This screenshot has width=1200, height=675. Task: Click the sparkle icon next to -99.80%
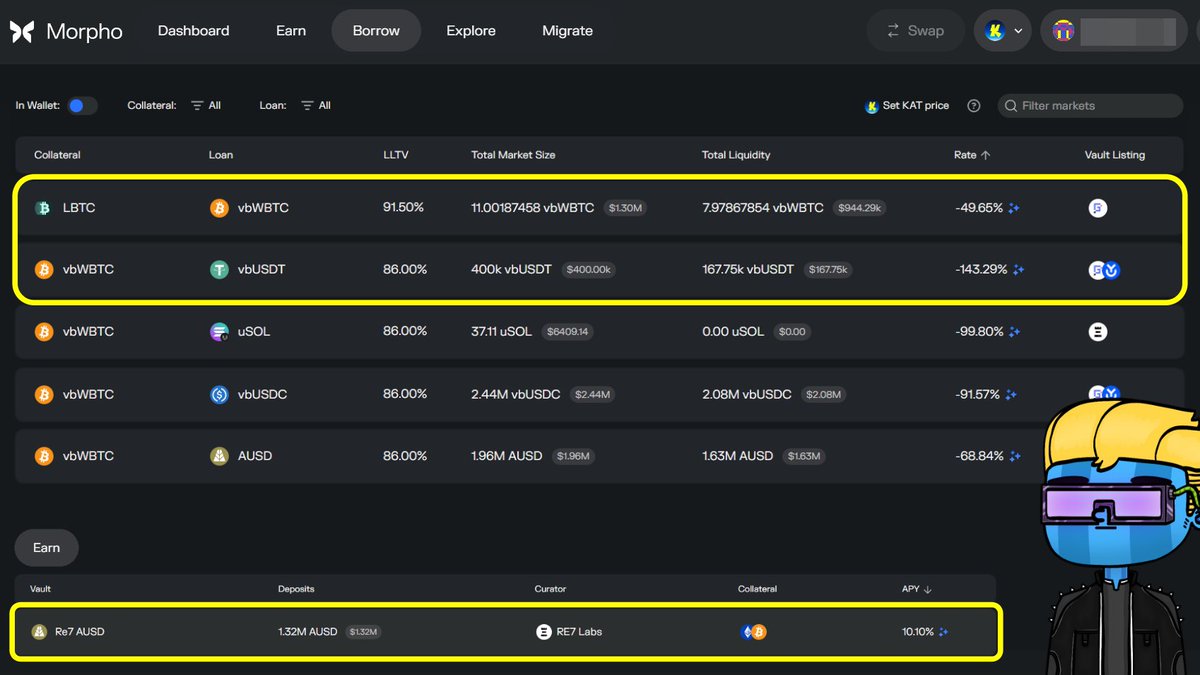(1014, 331)
